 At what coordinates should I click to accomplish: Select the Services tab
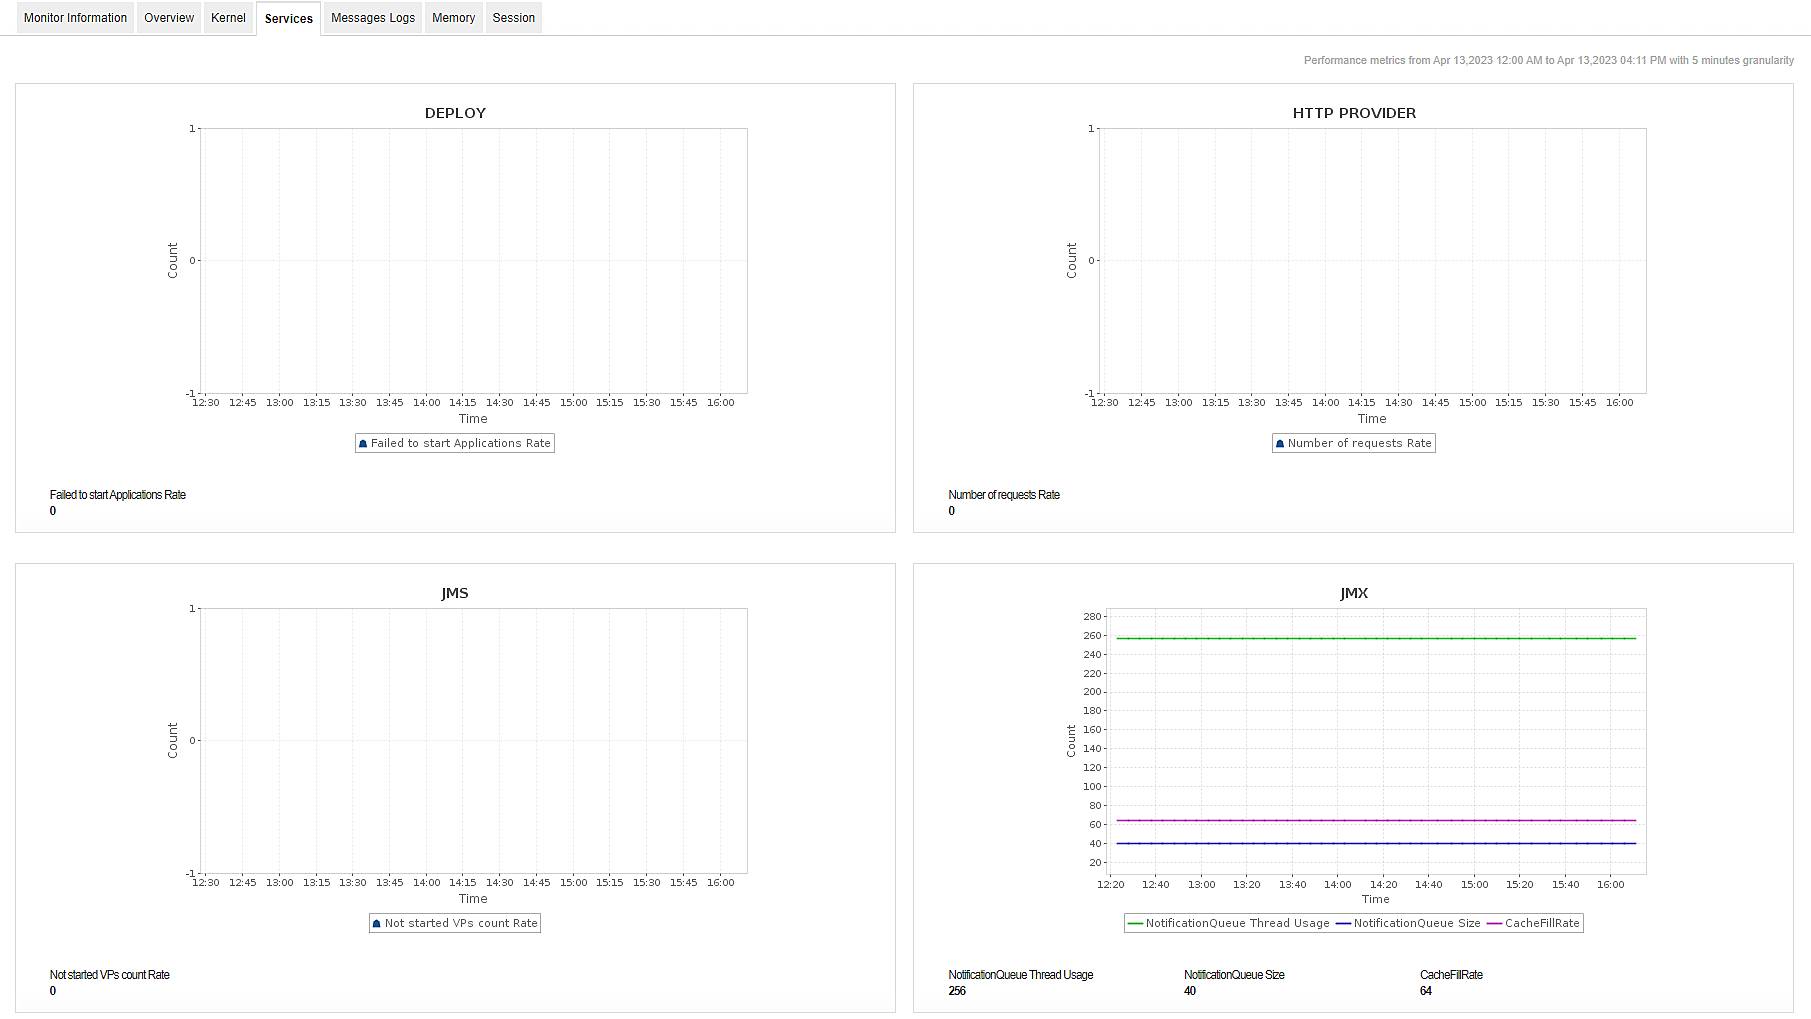(288, 18)
